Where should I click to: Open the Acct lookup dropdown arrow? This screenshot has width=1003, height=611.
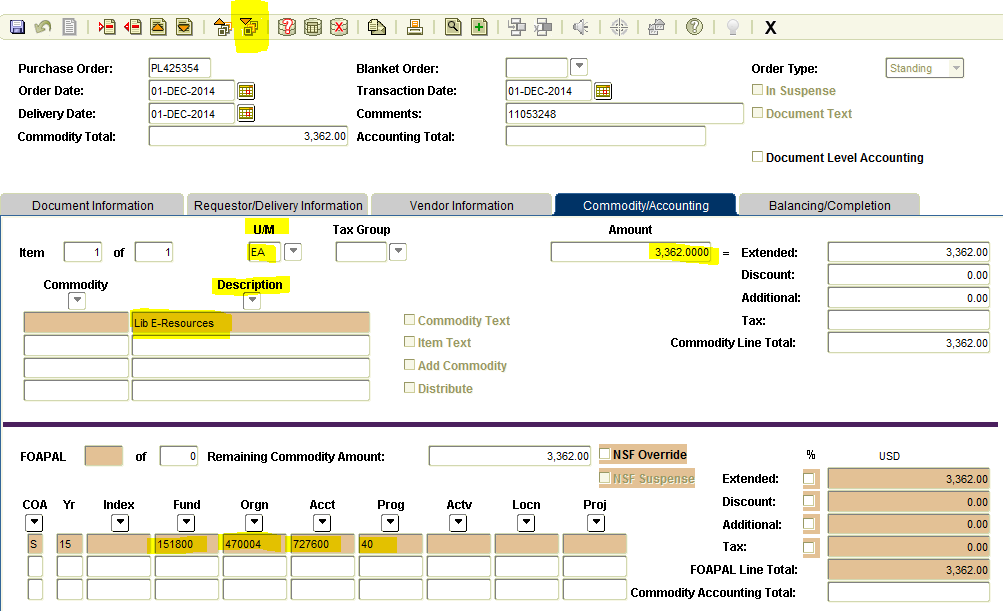coord(322,523)
